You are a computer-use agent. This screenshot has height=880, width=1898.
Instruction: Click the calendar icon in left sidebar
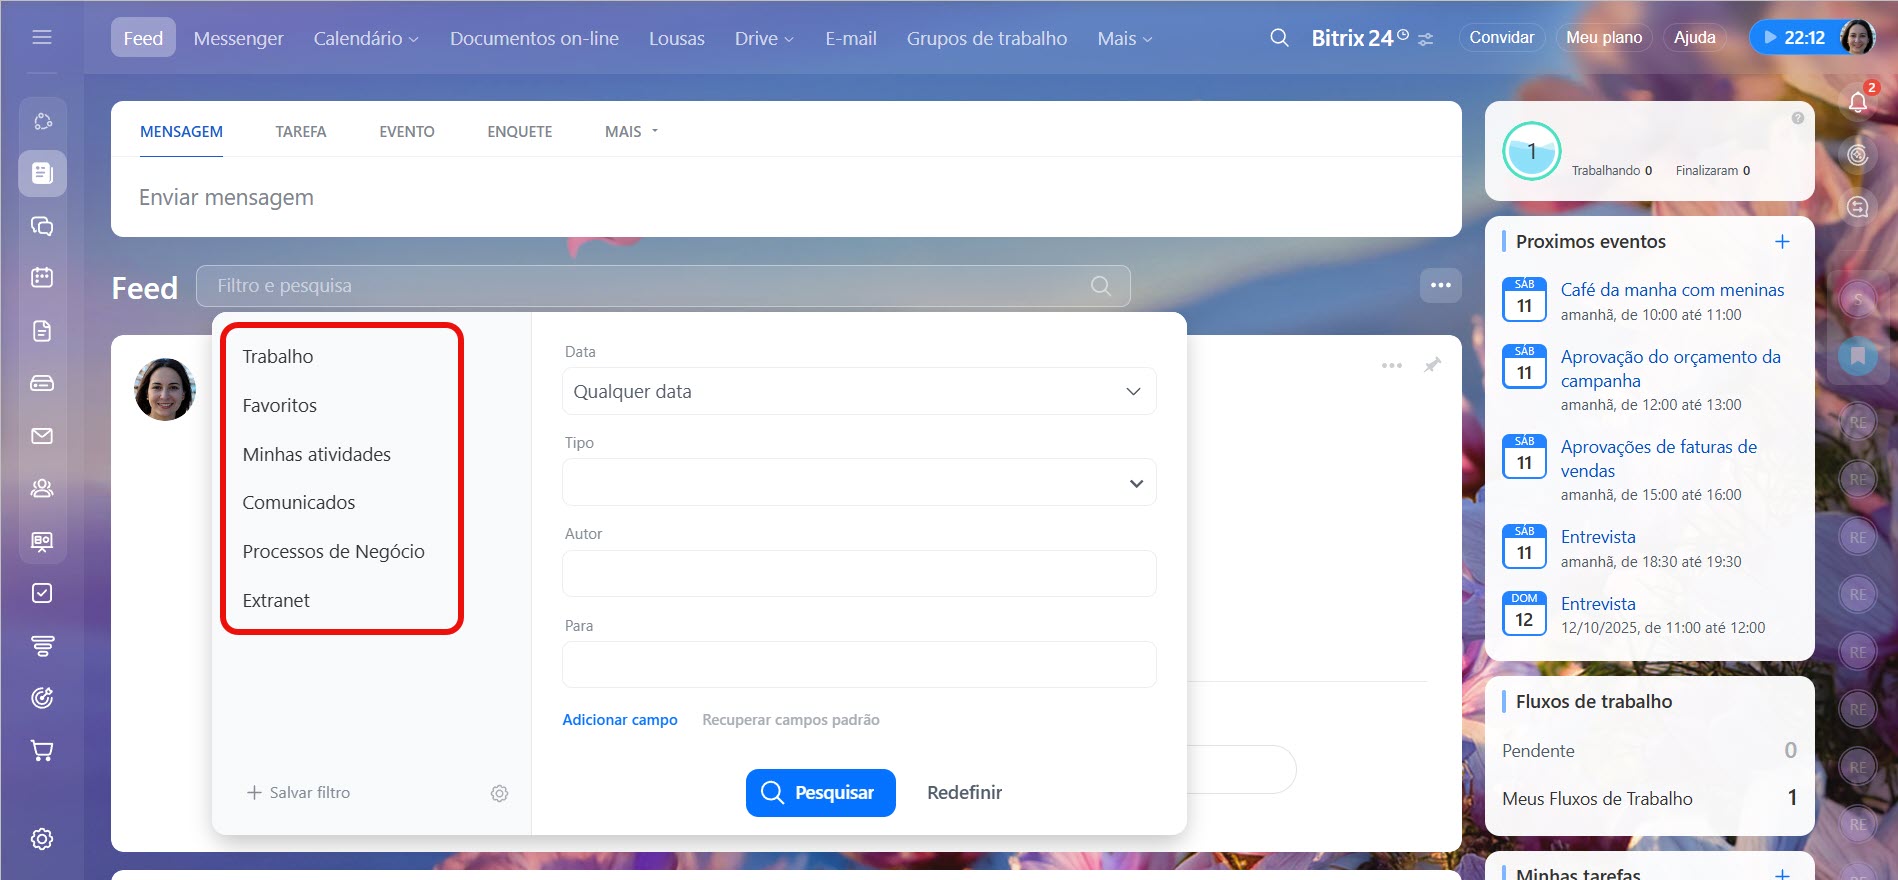pos(42,277)
